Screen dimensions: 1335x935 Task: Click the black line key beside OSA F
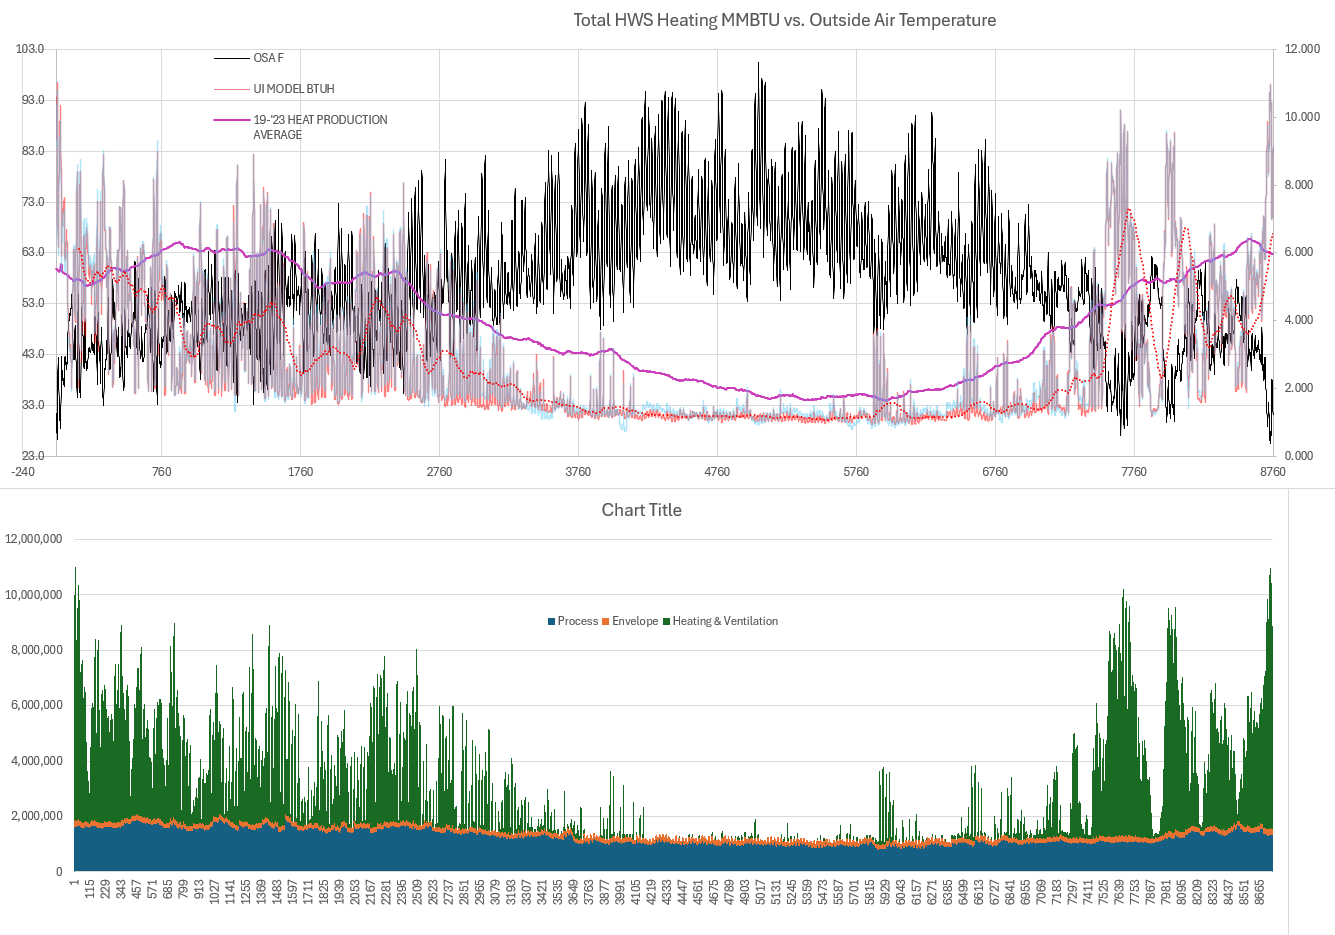pos(231,58)
